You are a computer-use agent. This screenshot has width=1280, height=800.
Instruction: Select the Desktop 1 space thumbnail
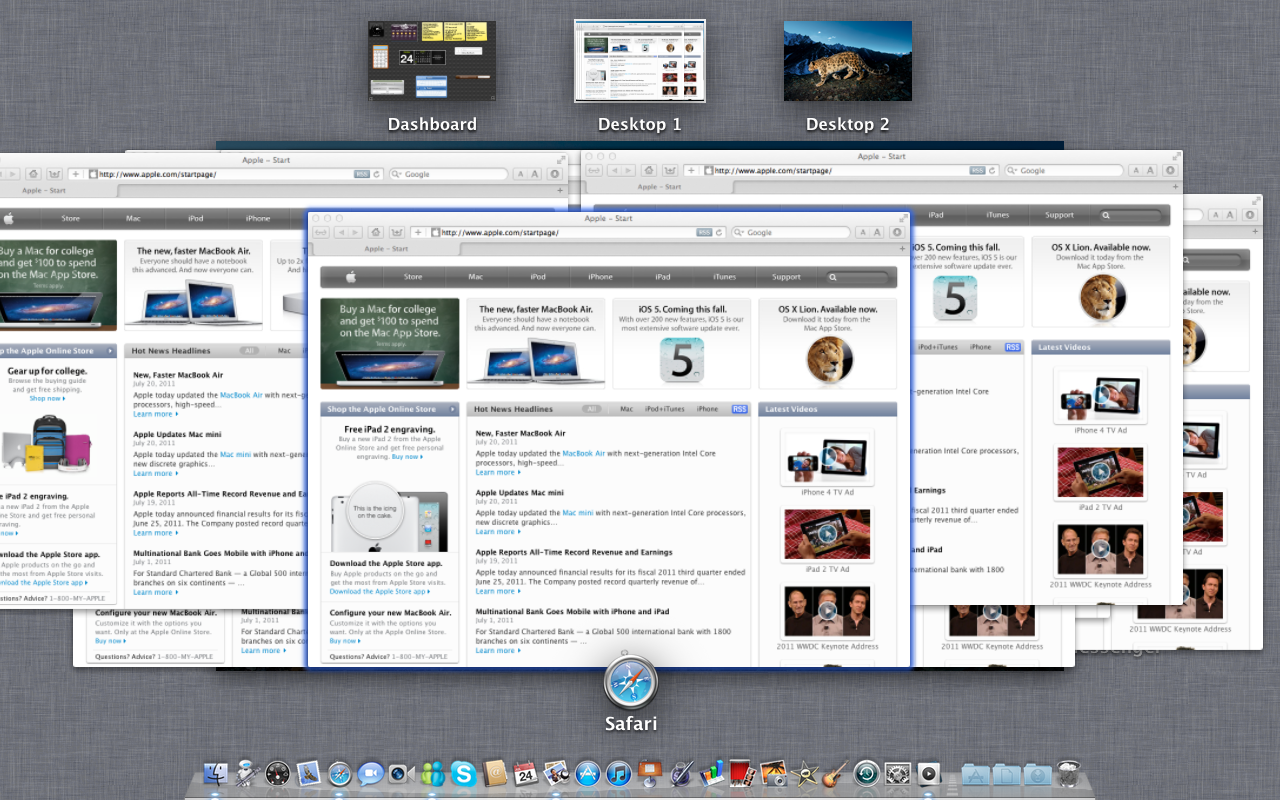(x=640, y=61)
